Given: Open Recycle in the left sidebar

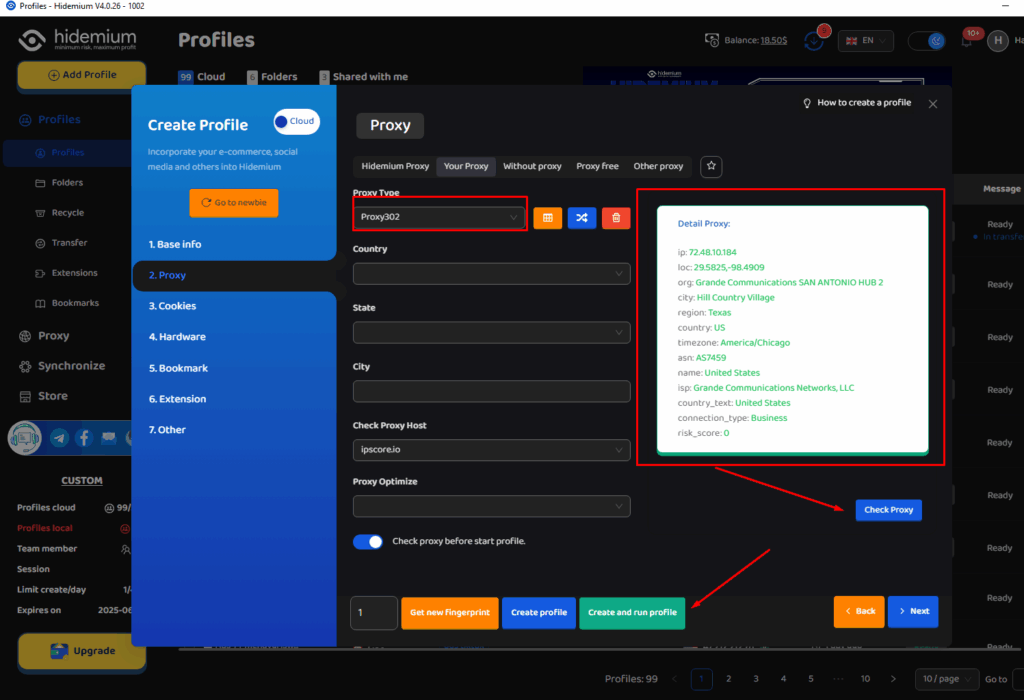Looking at the screenshot, I should [x=67, y=213].
